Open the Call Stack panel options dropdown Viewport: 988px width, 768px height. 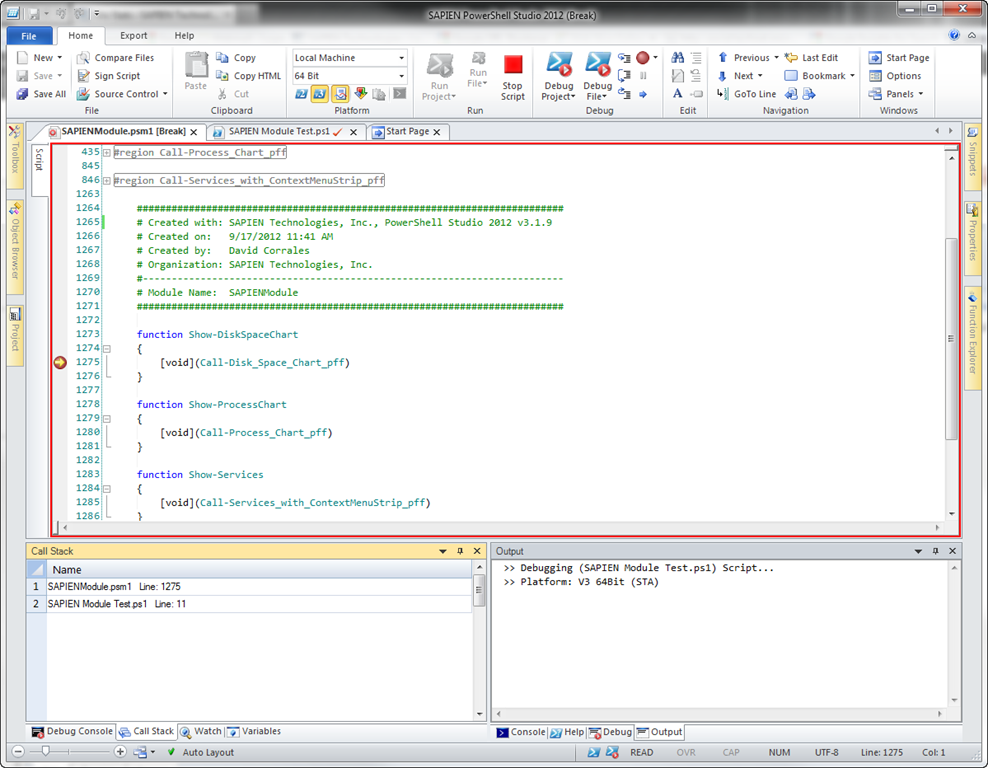[x=443, y=551]
